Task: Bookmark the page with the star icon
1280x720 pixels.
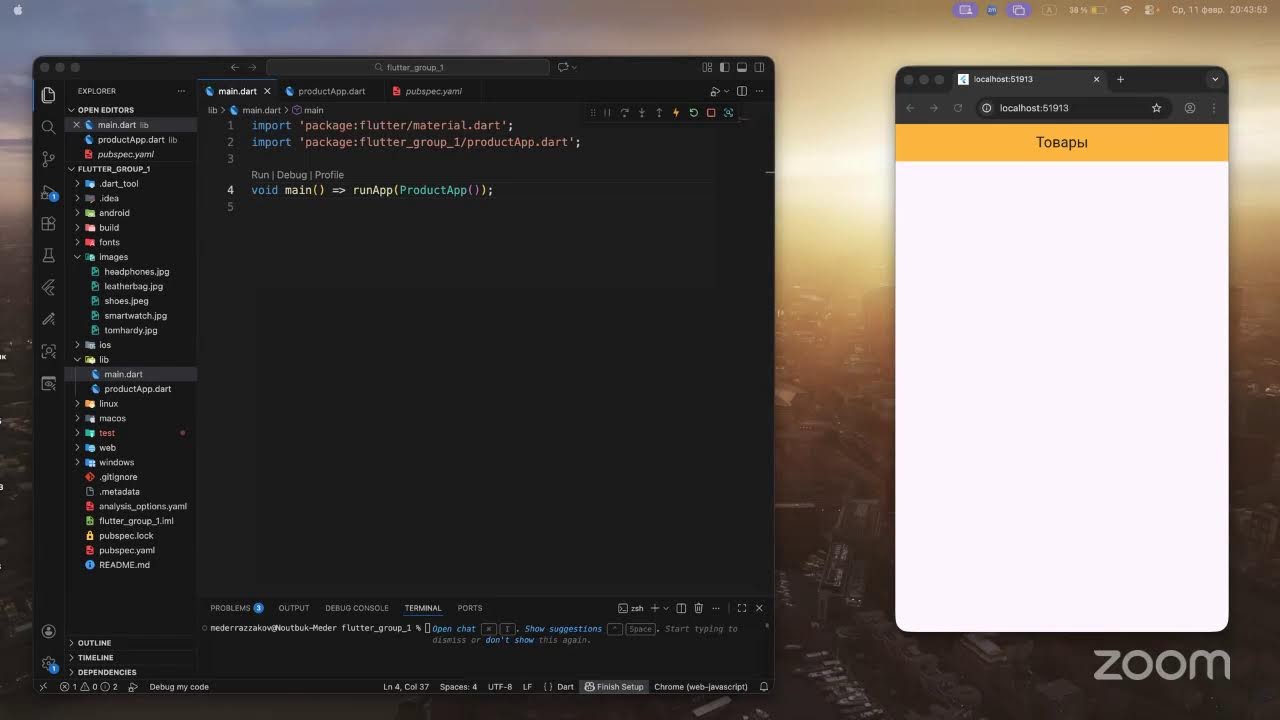Action: (x=1157, y=108)
